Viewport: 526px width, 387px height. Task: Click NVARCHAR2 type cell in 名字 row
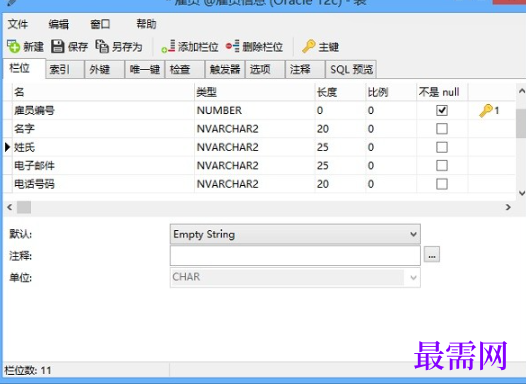255,129
